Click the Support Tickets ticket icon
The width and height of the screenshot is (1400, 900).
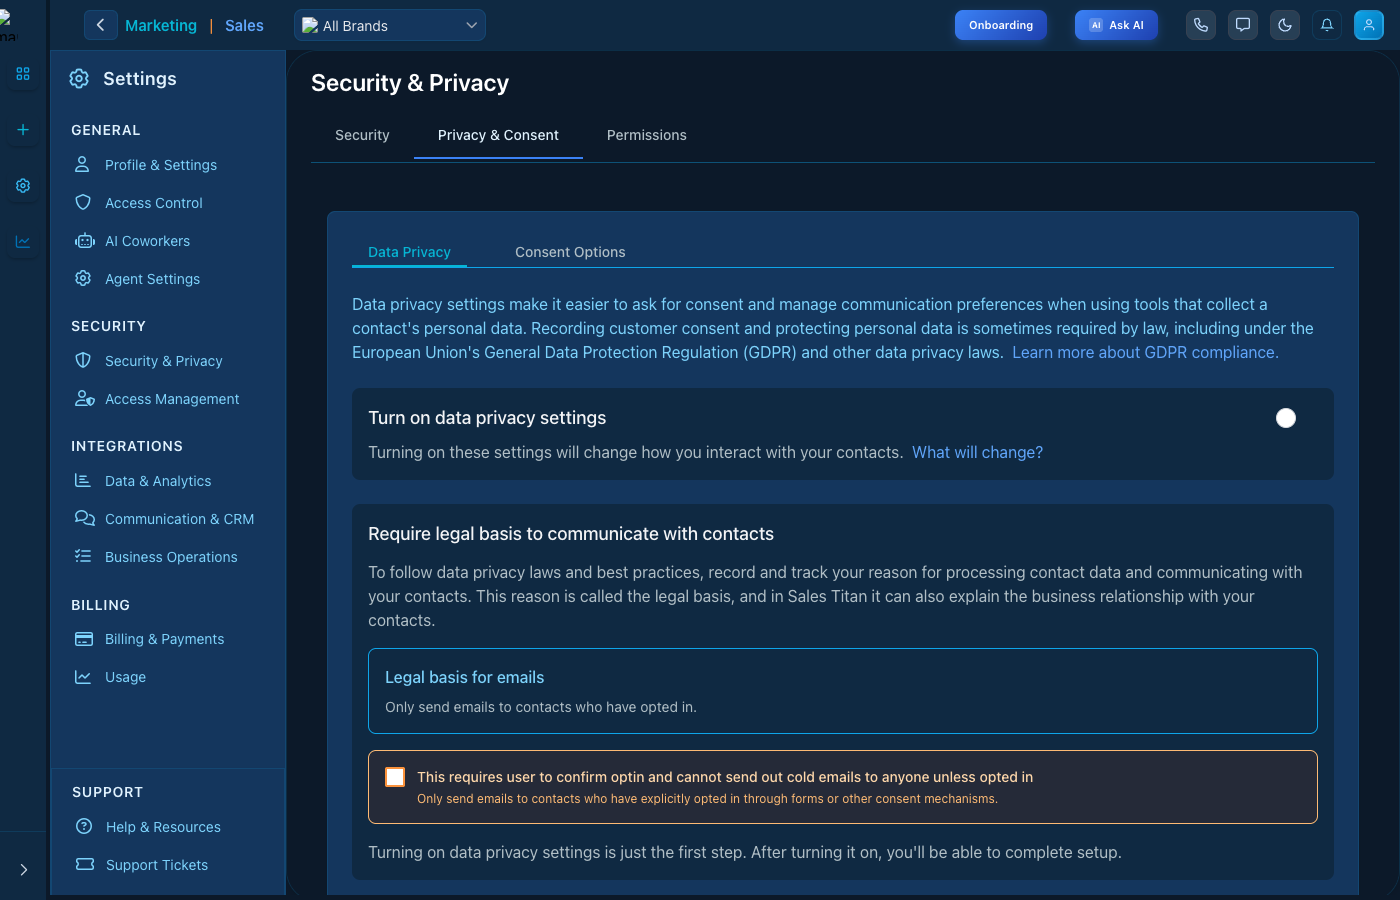pos(85,864)
